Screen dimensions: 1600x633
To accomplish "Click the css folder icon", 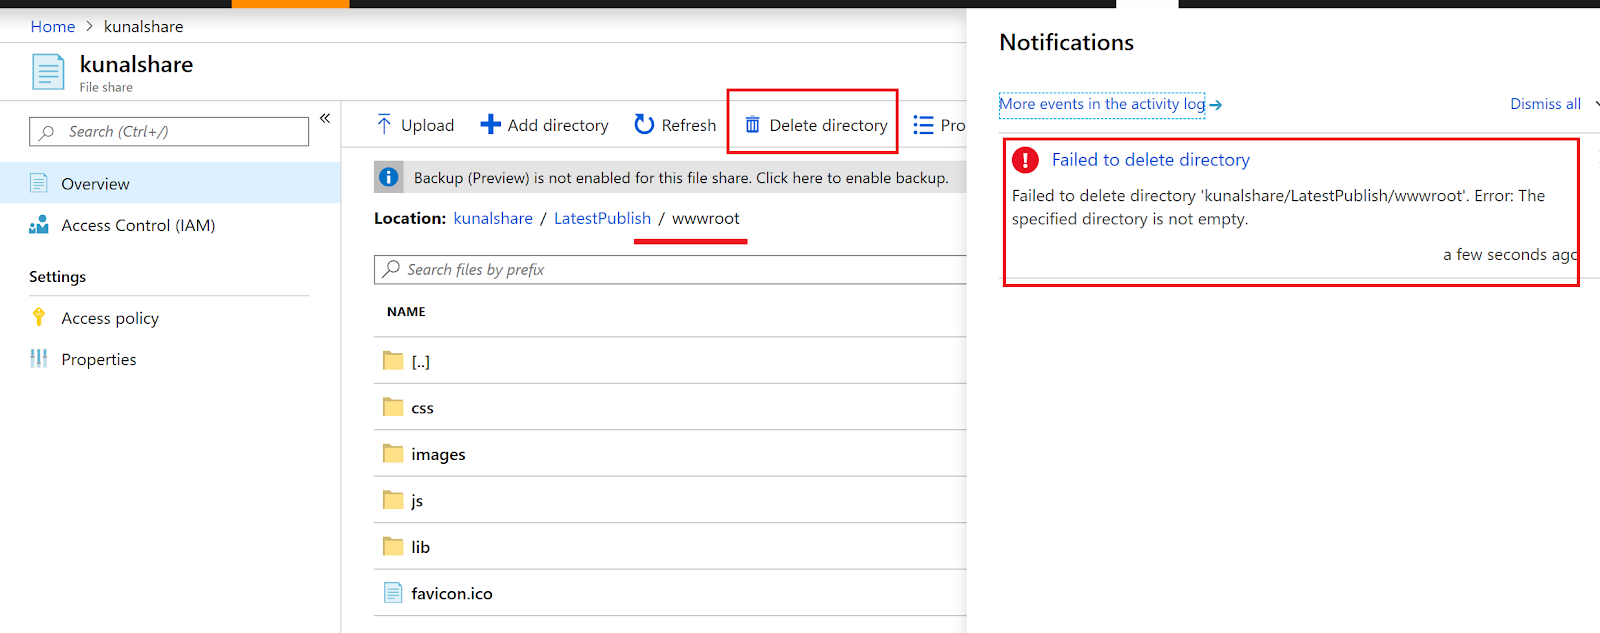I will click(x=393, y=406).
